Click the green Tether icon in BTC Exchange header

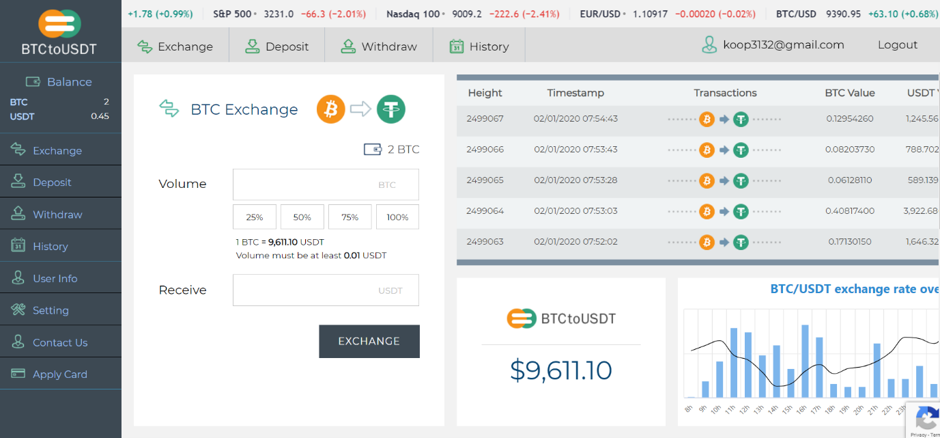(x=391, y=109)
